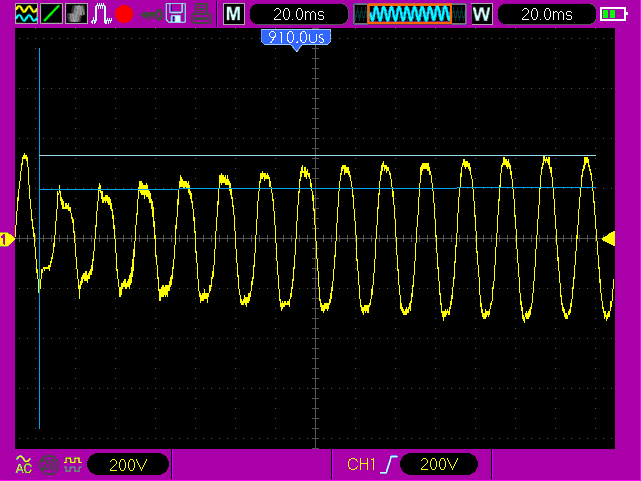Click the CH1 trigger source label
Screen dimensions: 641x481
[x=362, y=464]
